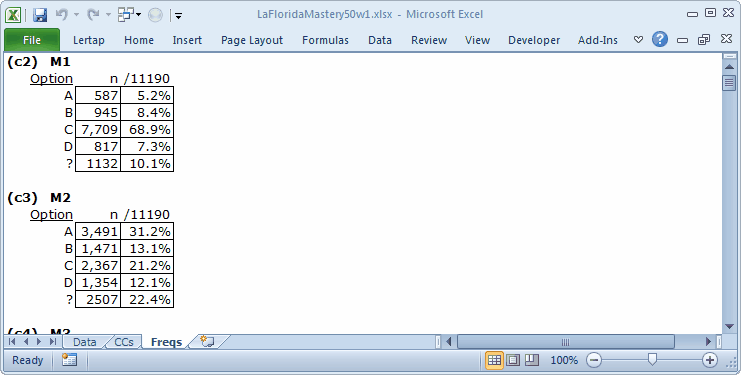Minimize the workbook window inside Excel
This screenshot has width=741, height=375.
(x=682, y=40)
